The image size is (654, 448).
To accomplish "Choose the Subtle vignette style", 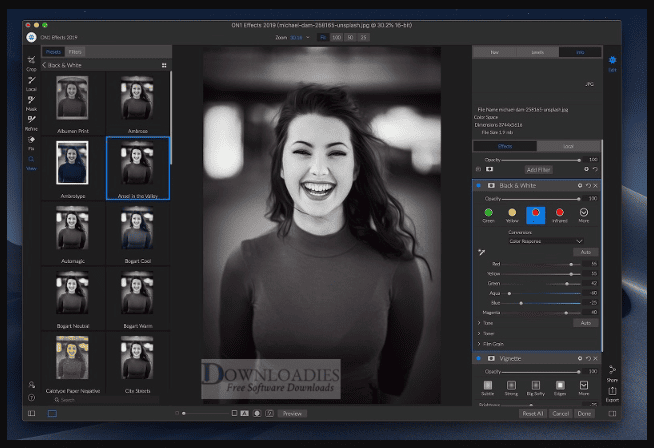I will point(488,388).
